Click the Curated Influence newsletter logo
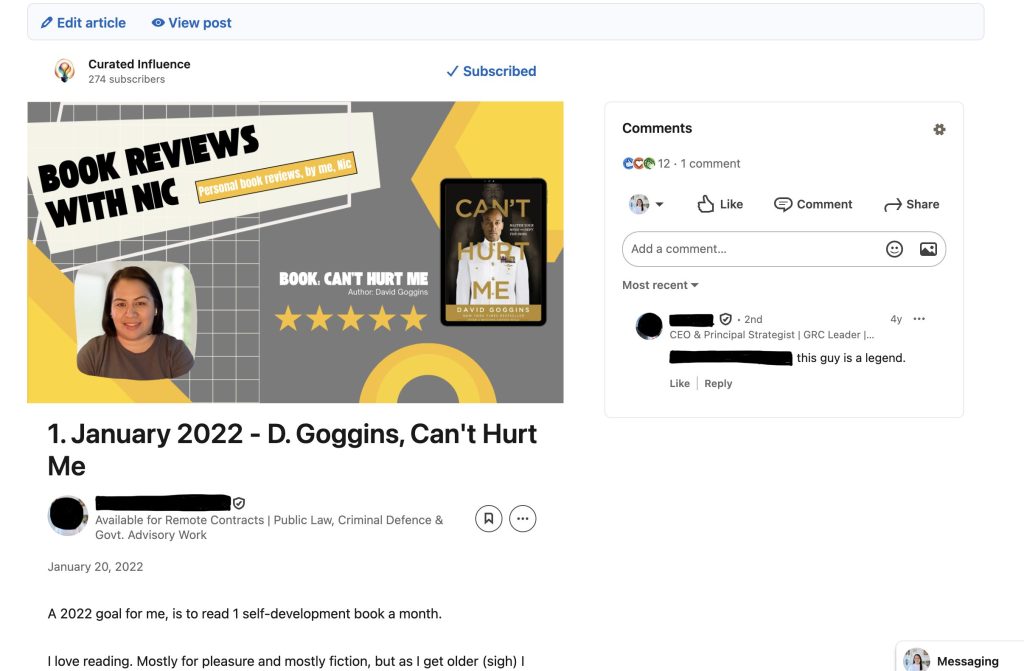The width and height of the screenshot is (1024, 671). click(64, 71)
